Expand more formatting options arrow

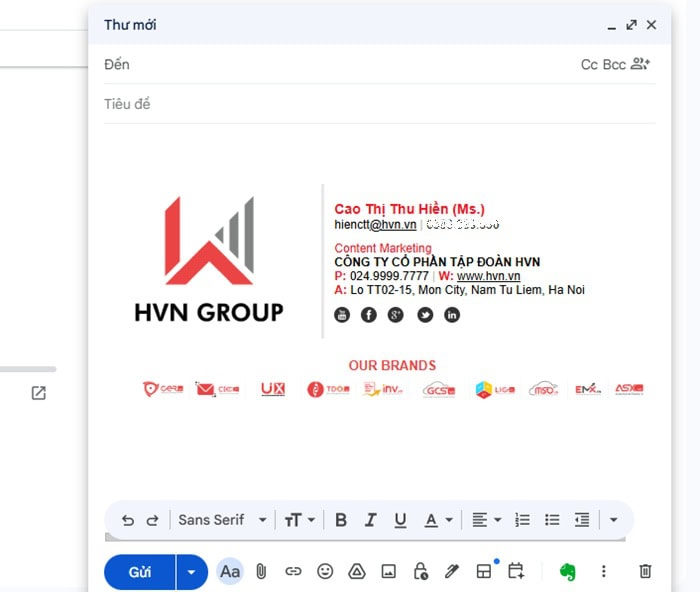tap(613, 520)
